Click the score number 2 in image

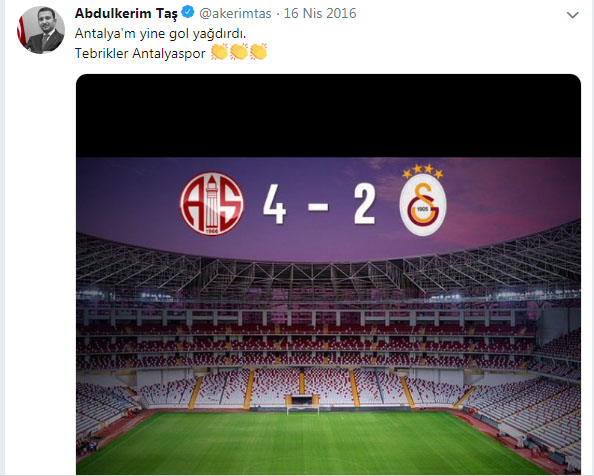point(365,204)
